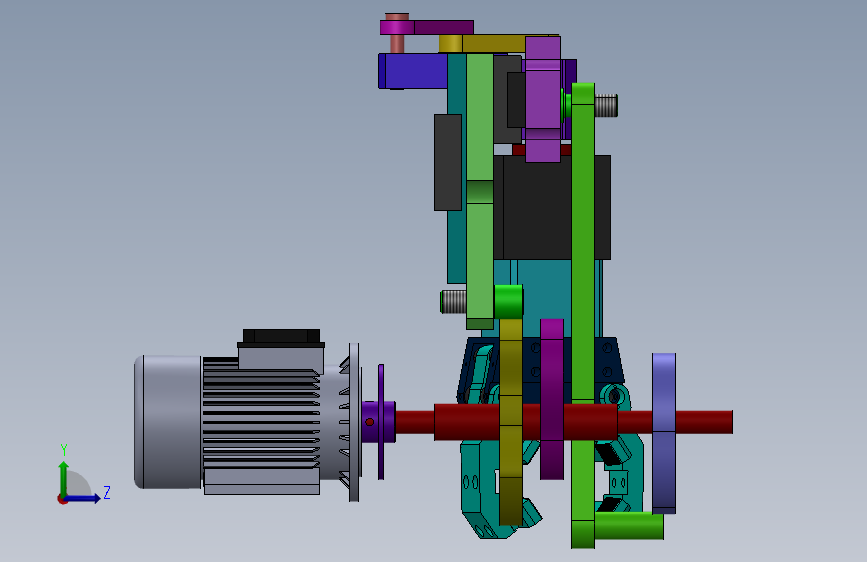Pick the light green vertical bar
The height and width of the screenshot is (562, 867).
480,191
